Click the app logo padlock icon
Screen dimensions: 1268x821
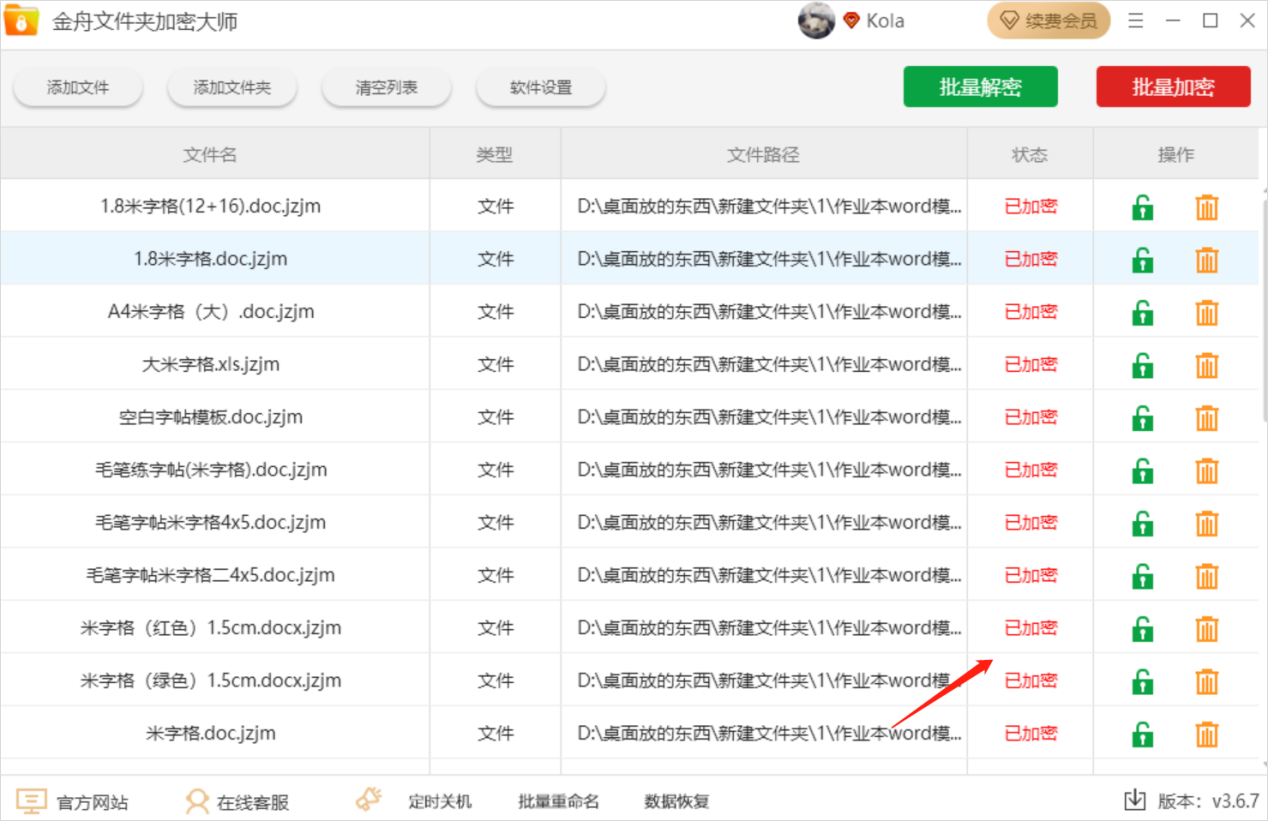click(21, 20)
